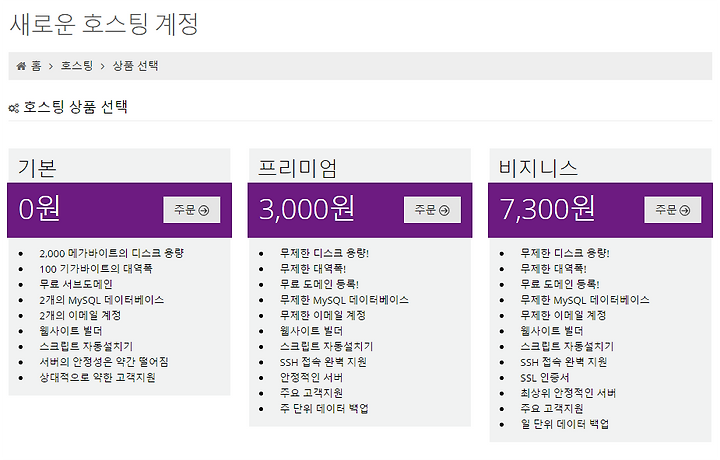Select 안정적인 서버 in 프리미엄 list
720x460 pixels.
311,378
